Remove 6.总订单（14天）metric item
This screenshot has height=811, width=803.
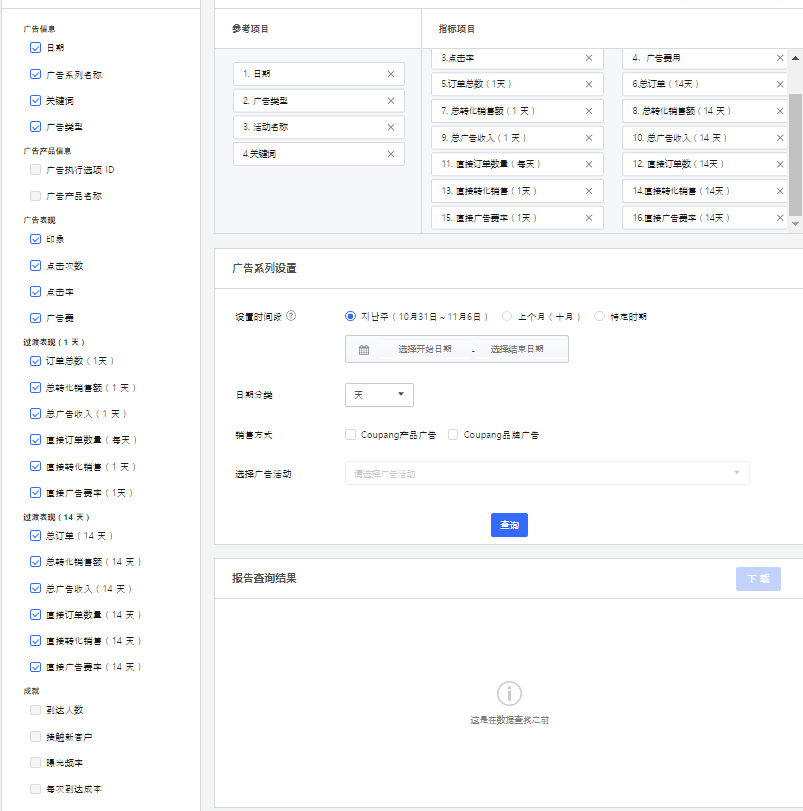point(780,84)
